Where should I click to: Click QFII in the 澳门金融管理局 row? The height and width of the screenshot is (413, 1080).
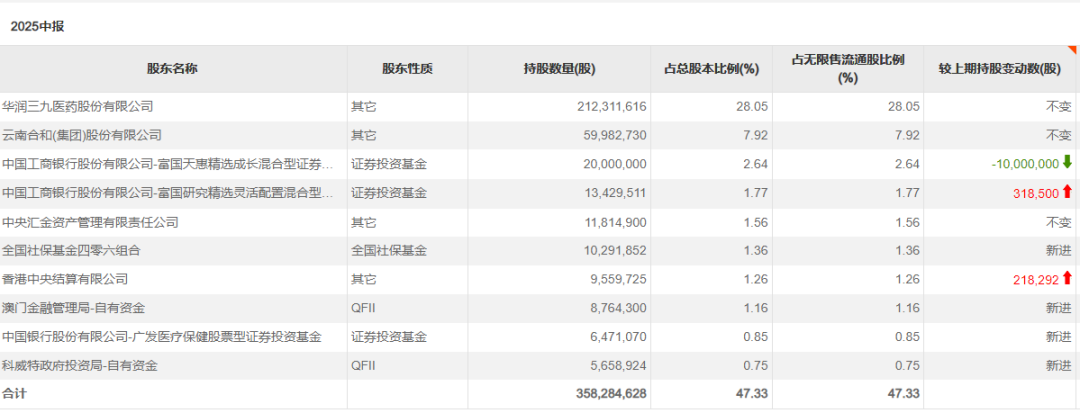[363, 308]
